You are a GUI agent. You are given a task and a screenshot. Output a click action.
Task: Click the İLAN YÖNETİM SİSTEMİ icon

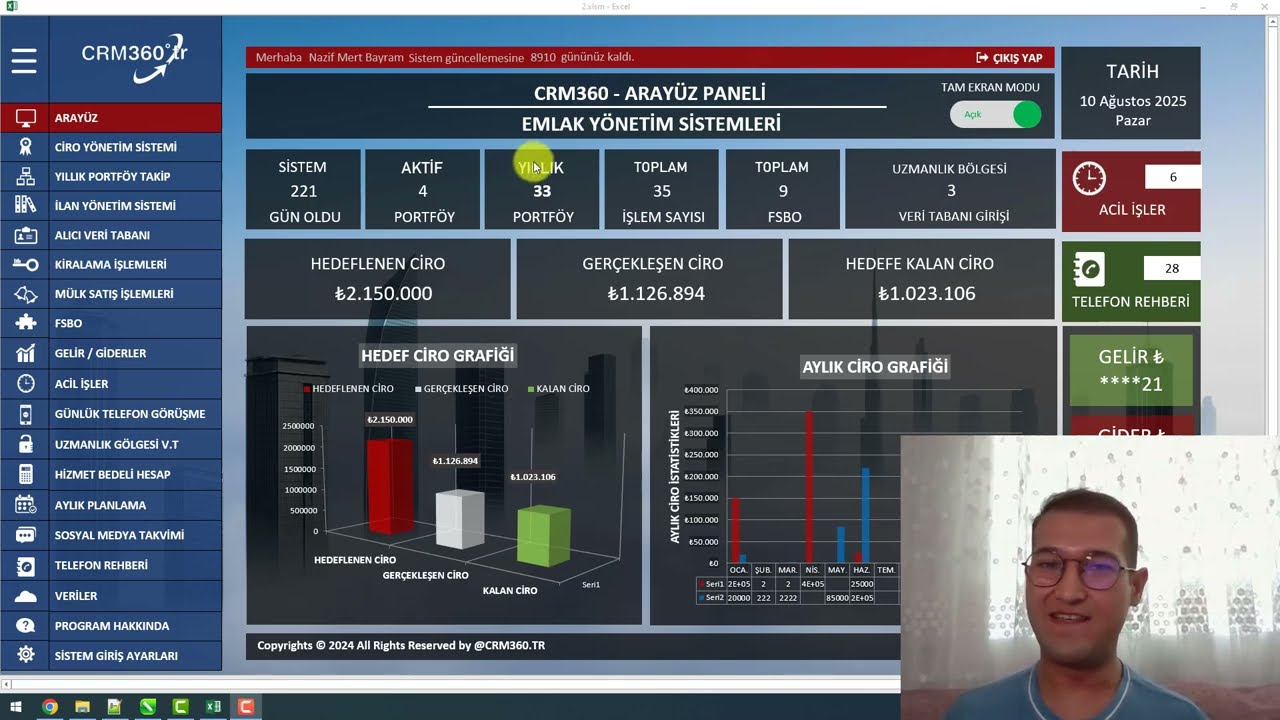[26, 206]
